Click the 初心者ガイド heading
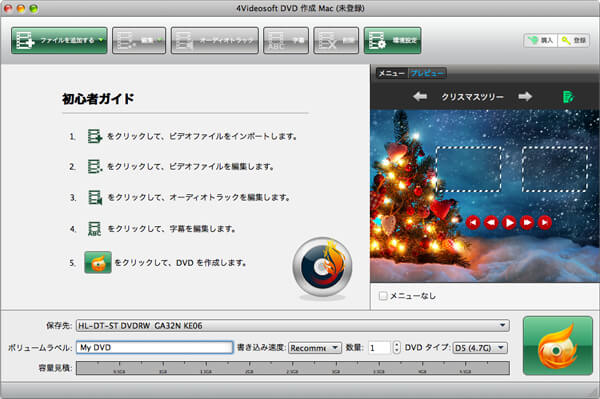Viewport: 600px width, 399px height. point(98,99)
